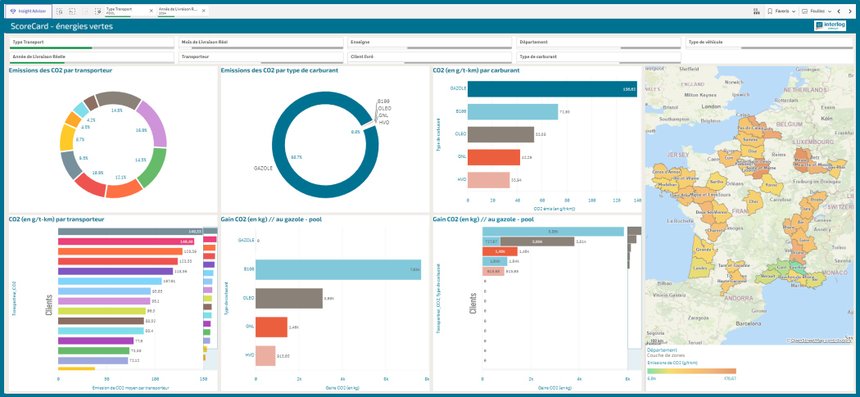
Task: Click HVO bar in CO2 par carburant chart
Action: (x=489, y=180)
